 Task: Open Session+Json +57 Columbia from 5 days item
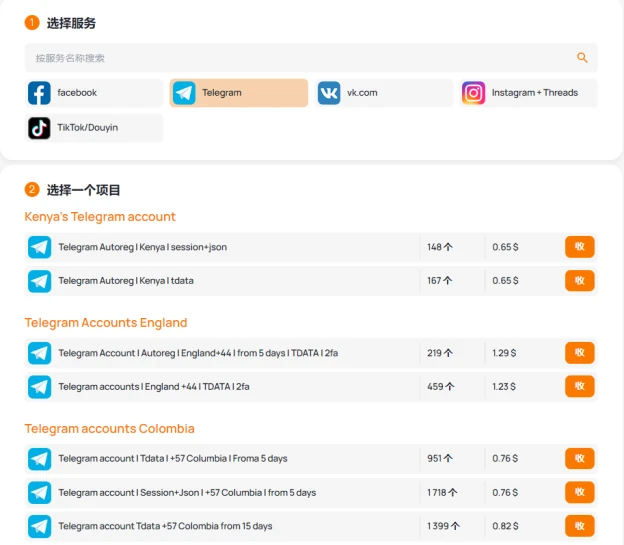[x=187, y=493]
